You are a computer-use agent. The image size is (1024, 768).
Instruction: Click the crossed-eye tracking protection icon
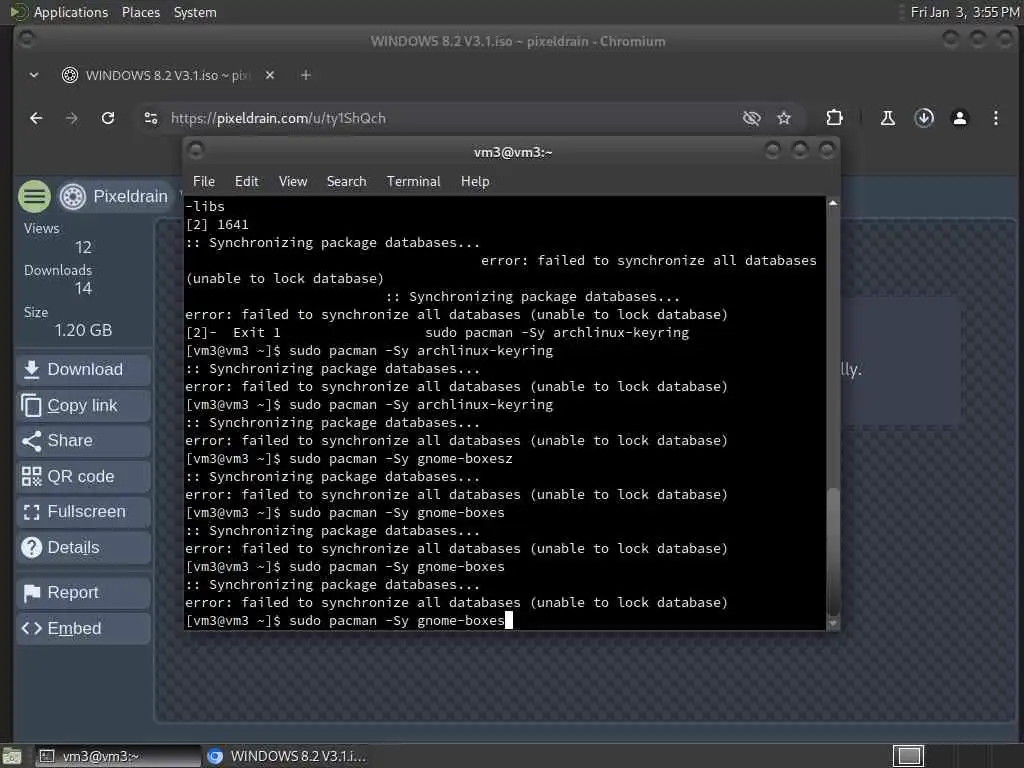[x=752, y=118]
